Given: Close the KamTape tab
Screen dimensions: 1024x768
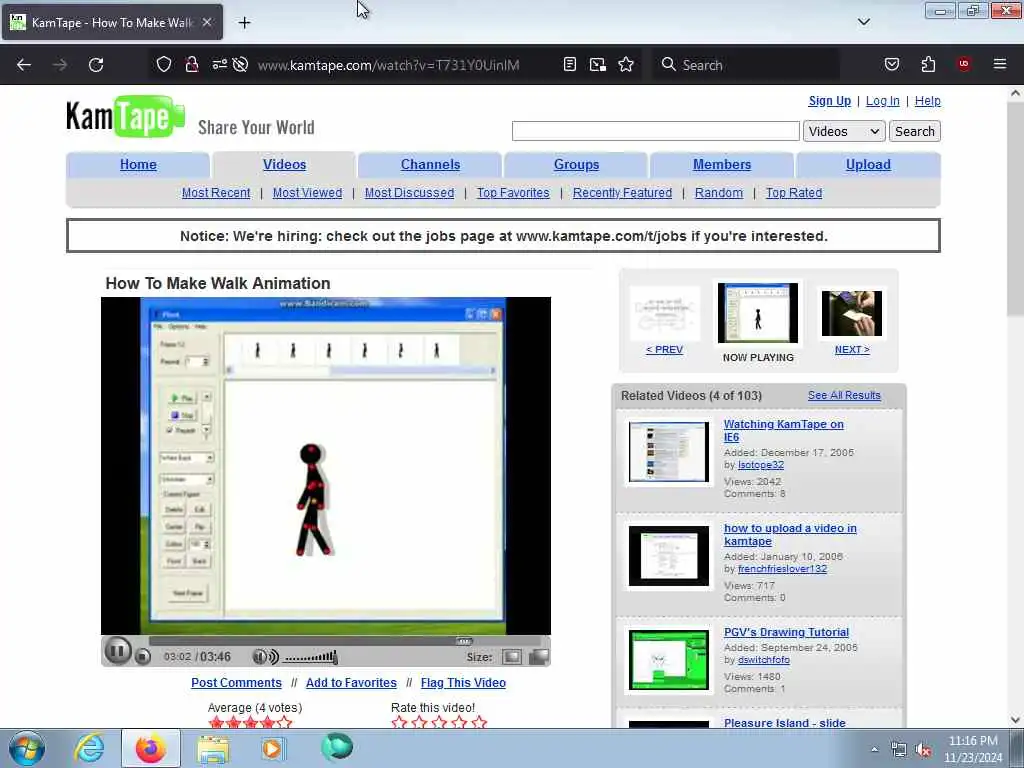Looking at the screenshot, I should pos(206,22).
